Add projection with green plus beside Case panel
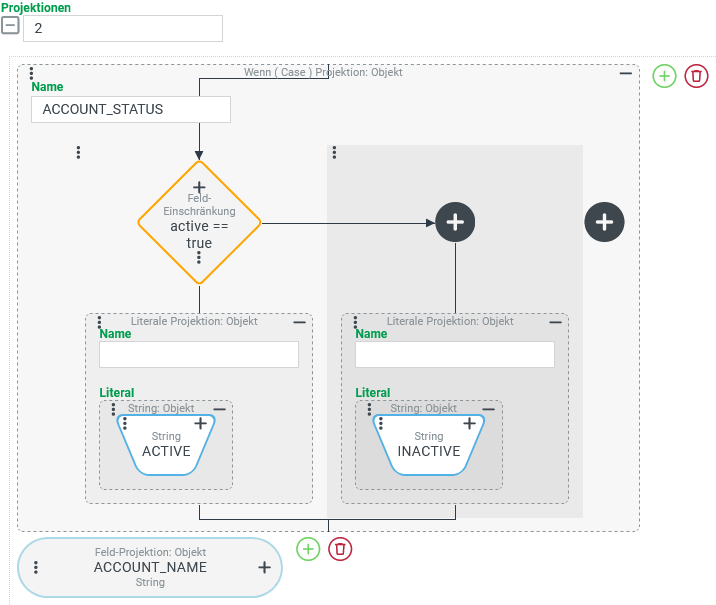 664,76
